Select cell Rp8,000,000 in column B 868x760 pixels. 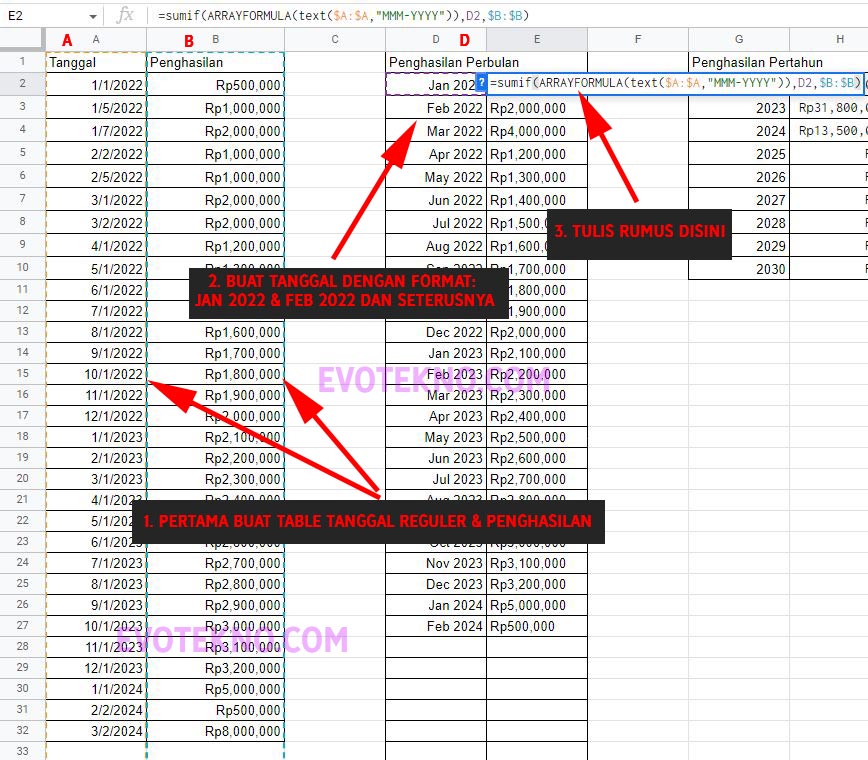point(215,731)
